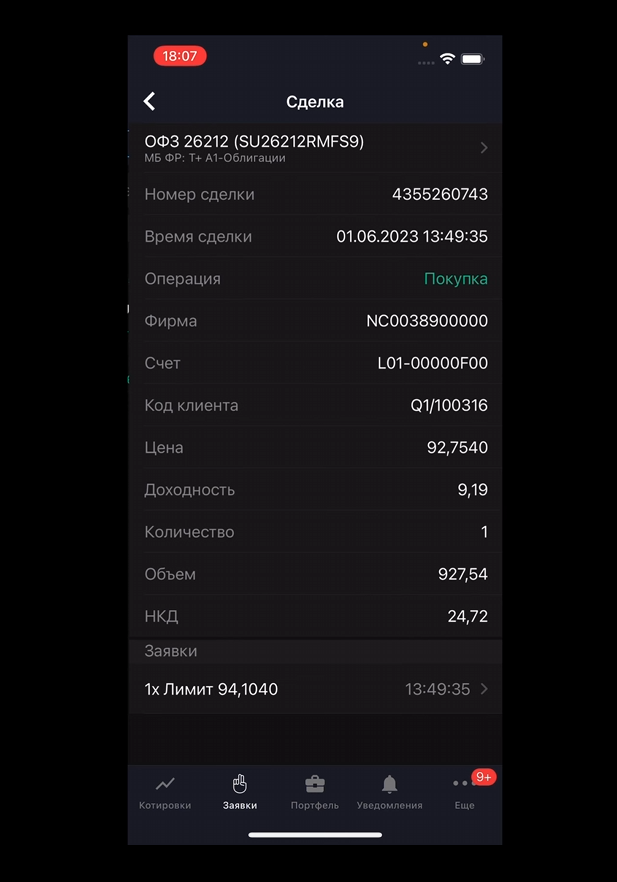
Task: Open the ОФЗ 26212 instrument row
Action: pos(300,148)
